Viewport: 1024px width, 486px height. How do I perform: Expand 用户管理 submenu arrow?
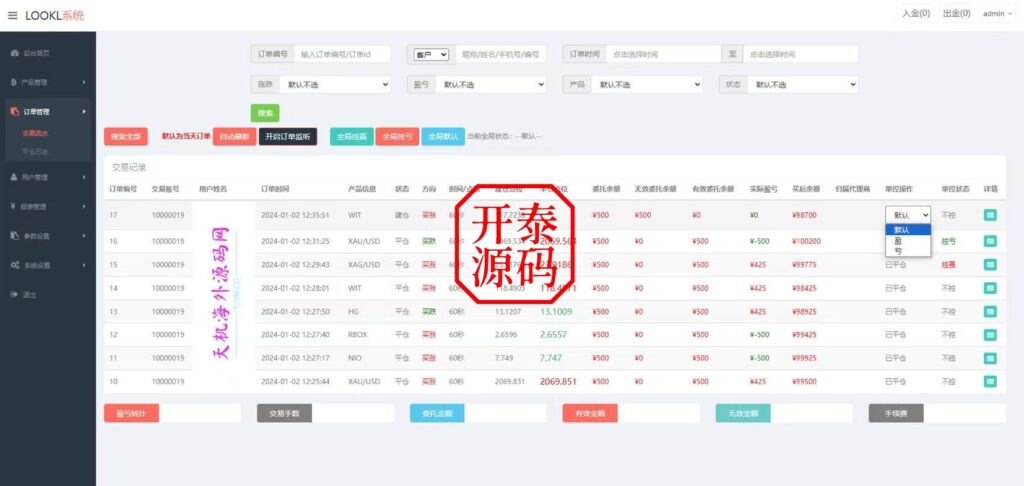point(84,177)
